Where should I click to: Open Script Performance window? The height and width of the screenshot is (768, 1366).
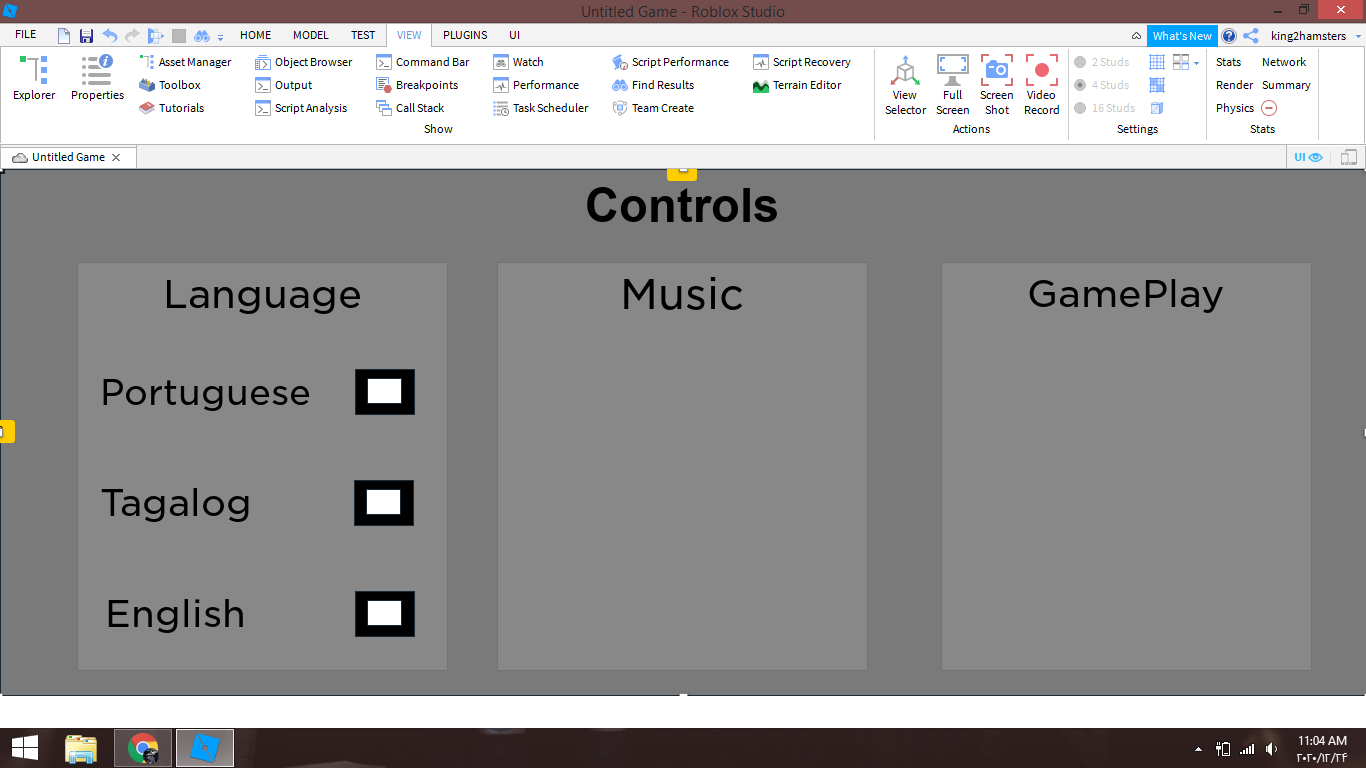point(670,62)
